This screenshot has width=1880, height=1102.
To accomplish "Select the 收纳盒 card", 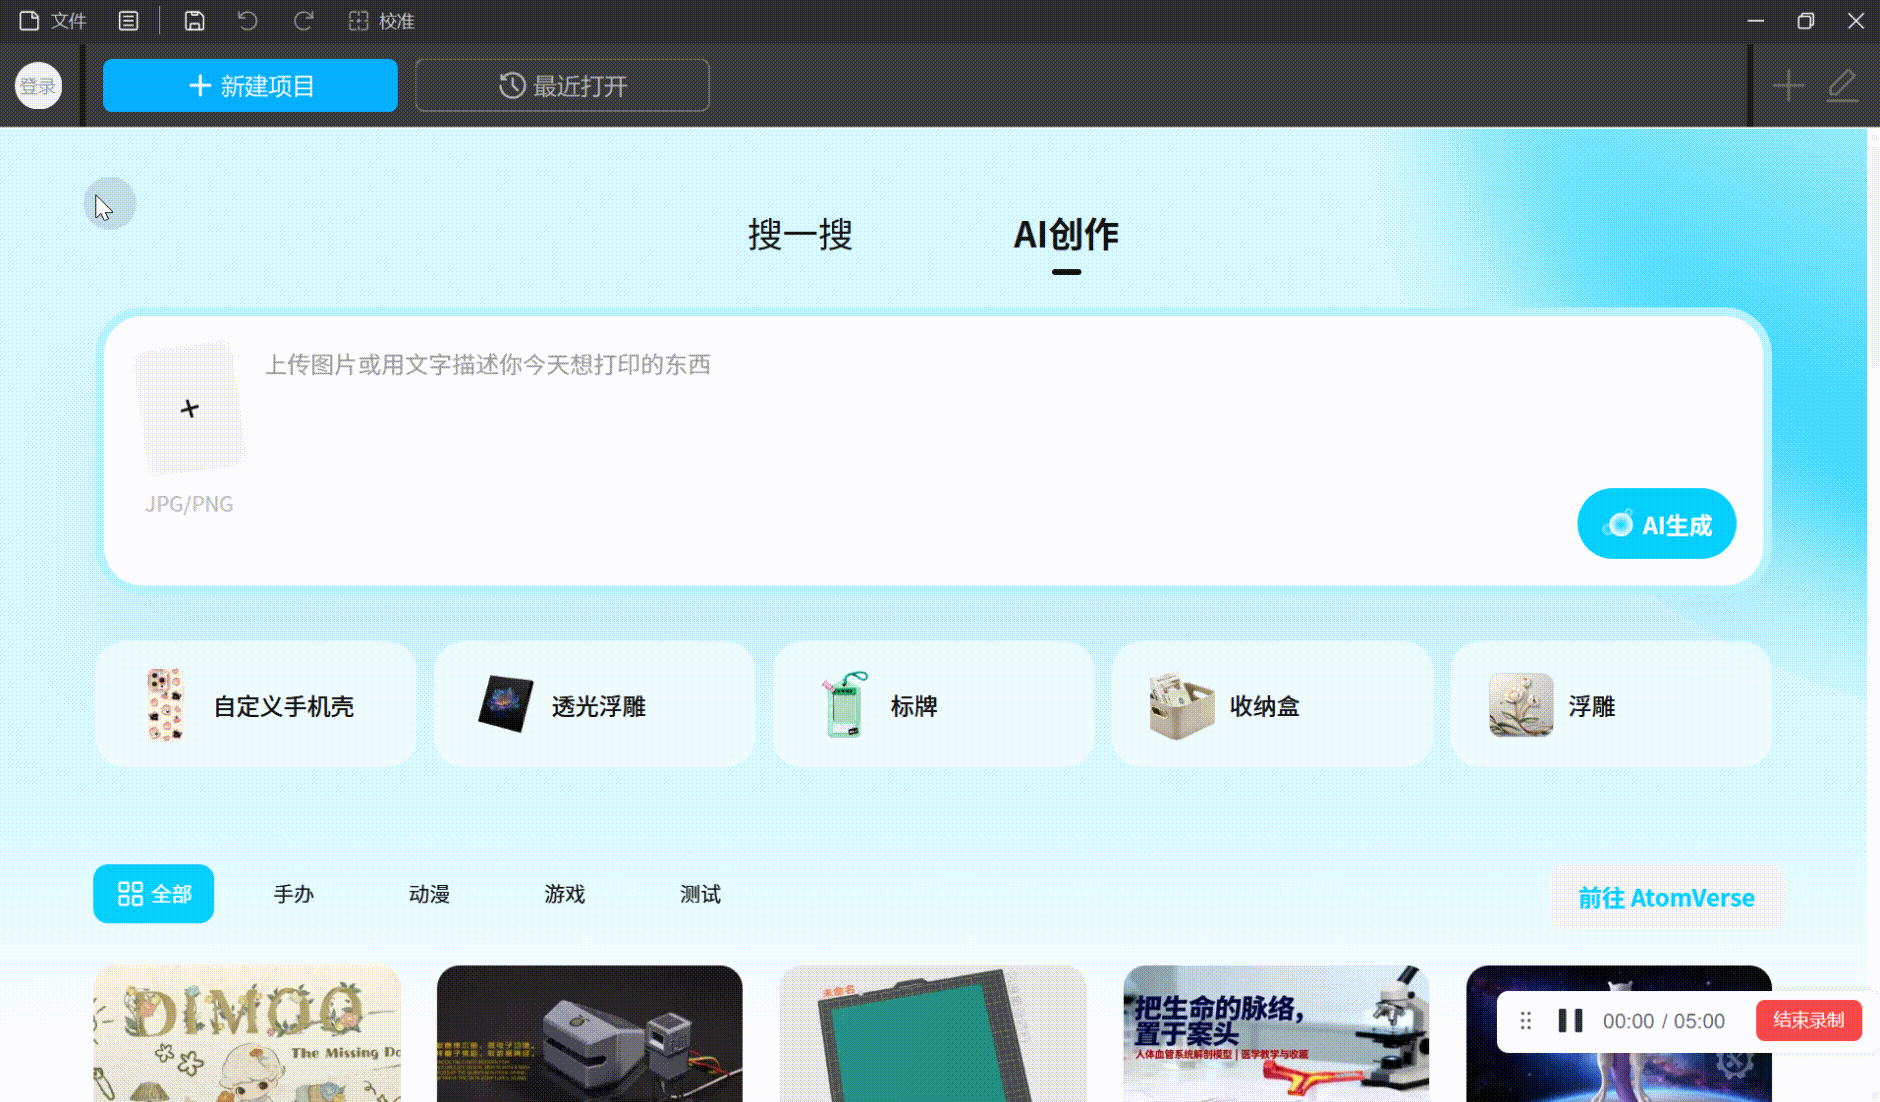I will click(x=1272, y=705).
